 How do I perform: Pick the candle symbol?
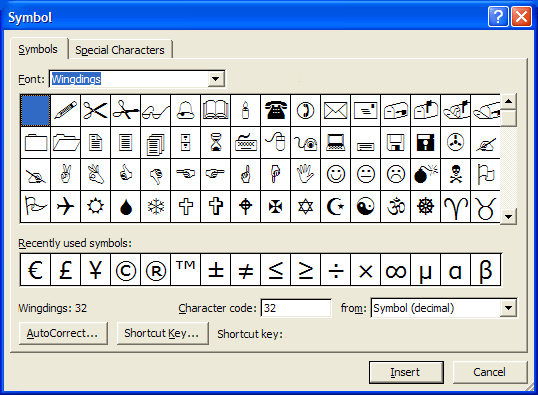(246, 111)
